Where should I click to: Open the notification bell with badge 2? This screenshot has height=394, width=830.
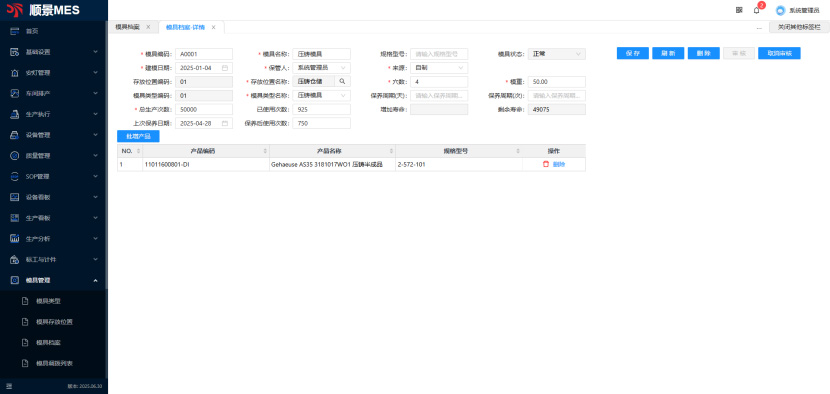(x=756, y=10)
